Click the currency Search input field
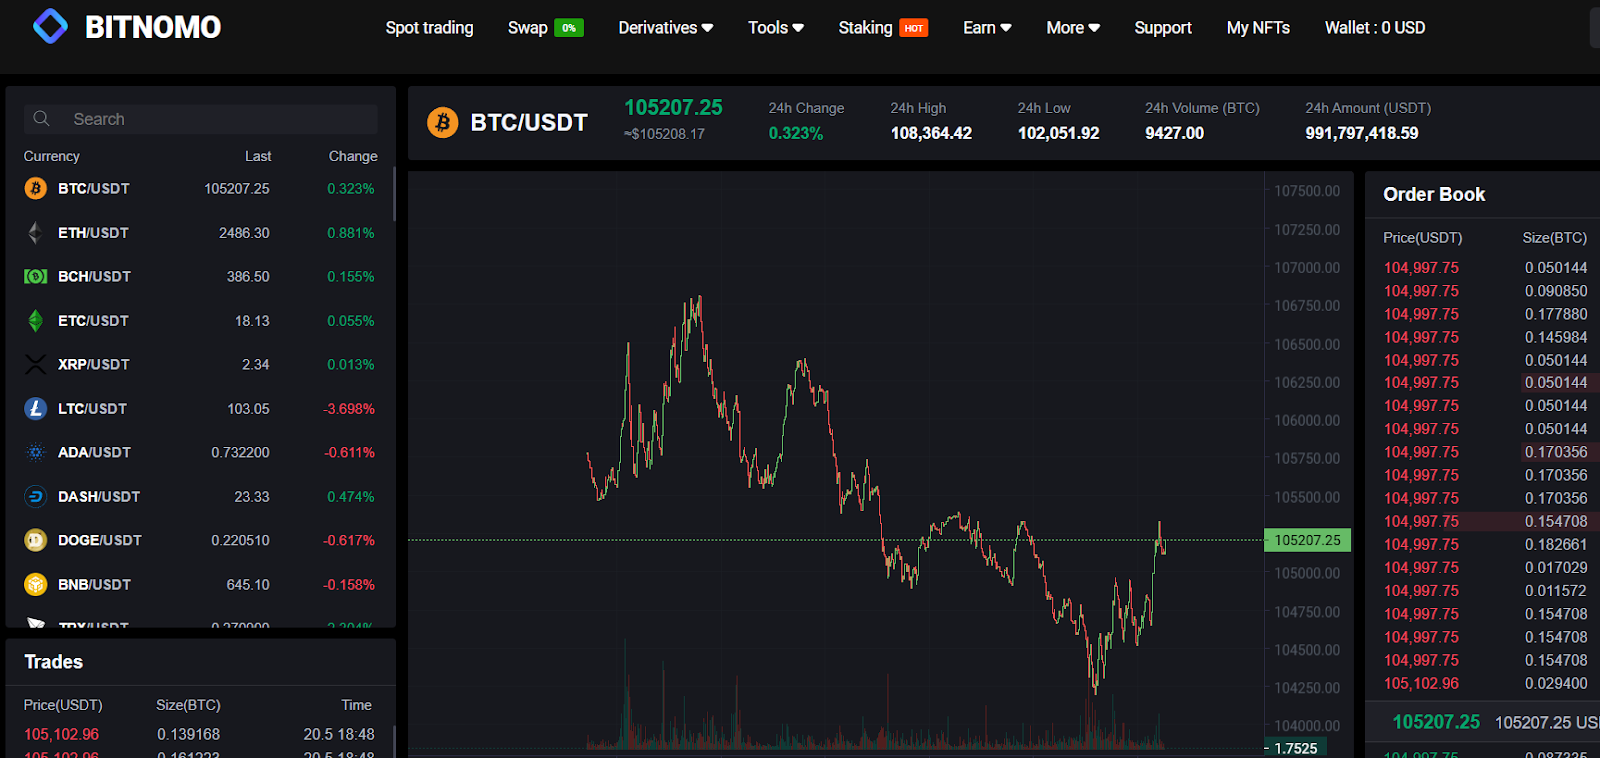Screen dimensions: 1600x758 201,119
